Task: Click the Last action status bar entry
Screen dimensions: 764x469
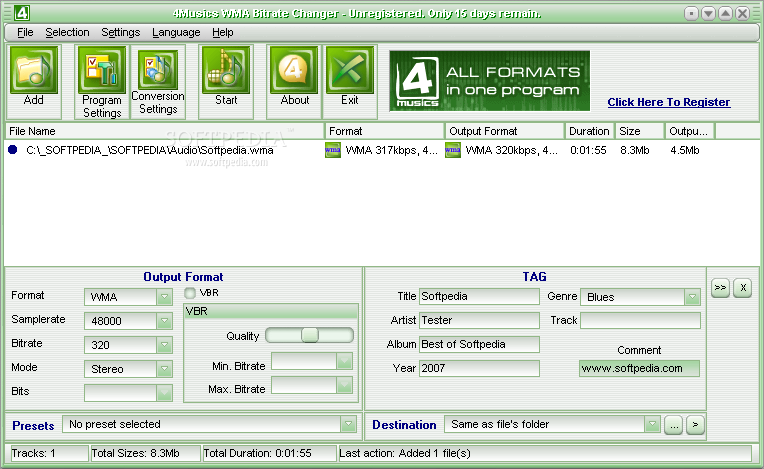Action: point(545,453)
